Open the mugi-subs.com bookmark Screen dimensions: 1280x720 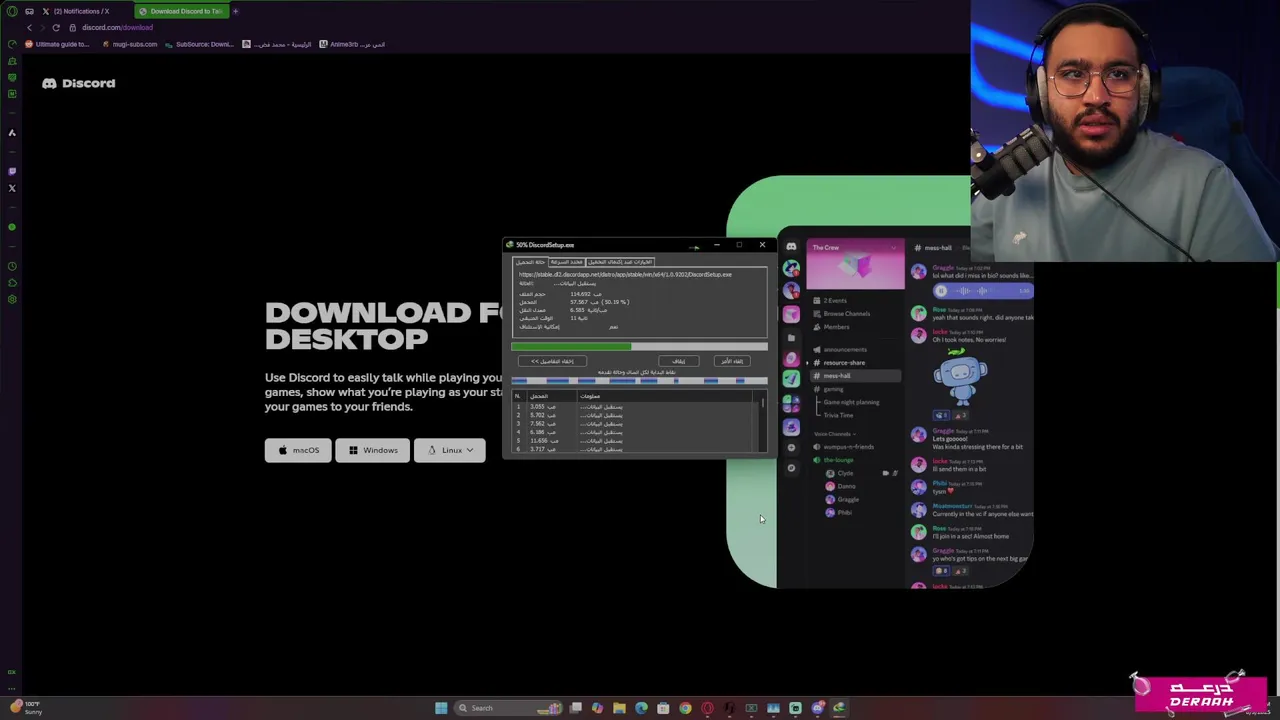coord(130,44)
